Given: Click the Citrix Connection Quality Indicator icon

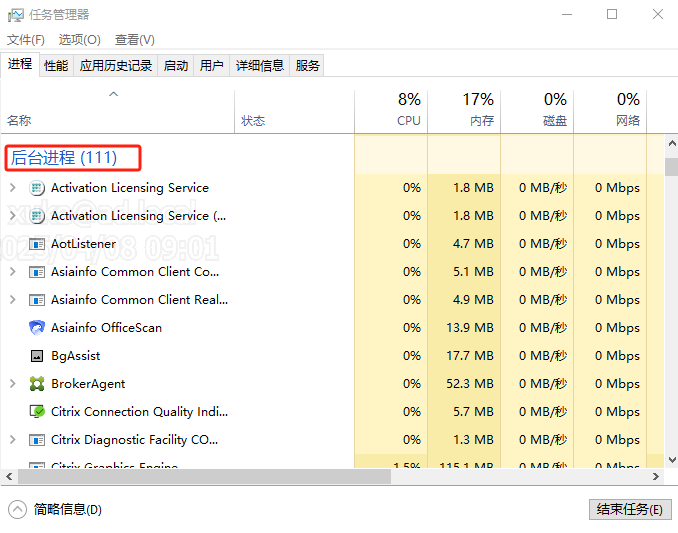Looking at the screenshot, I should click(x=37, y=412).
